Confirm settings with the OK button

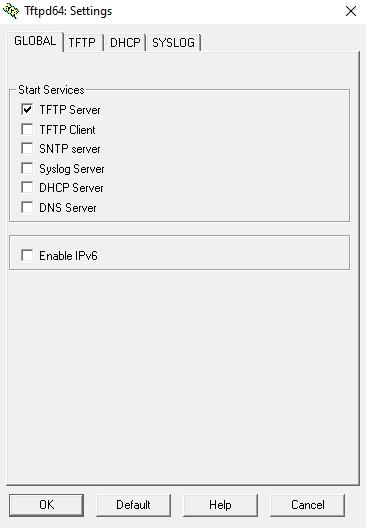coord(46,505)
